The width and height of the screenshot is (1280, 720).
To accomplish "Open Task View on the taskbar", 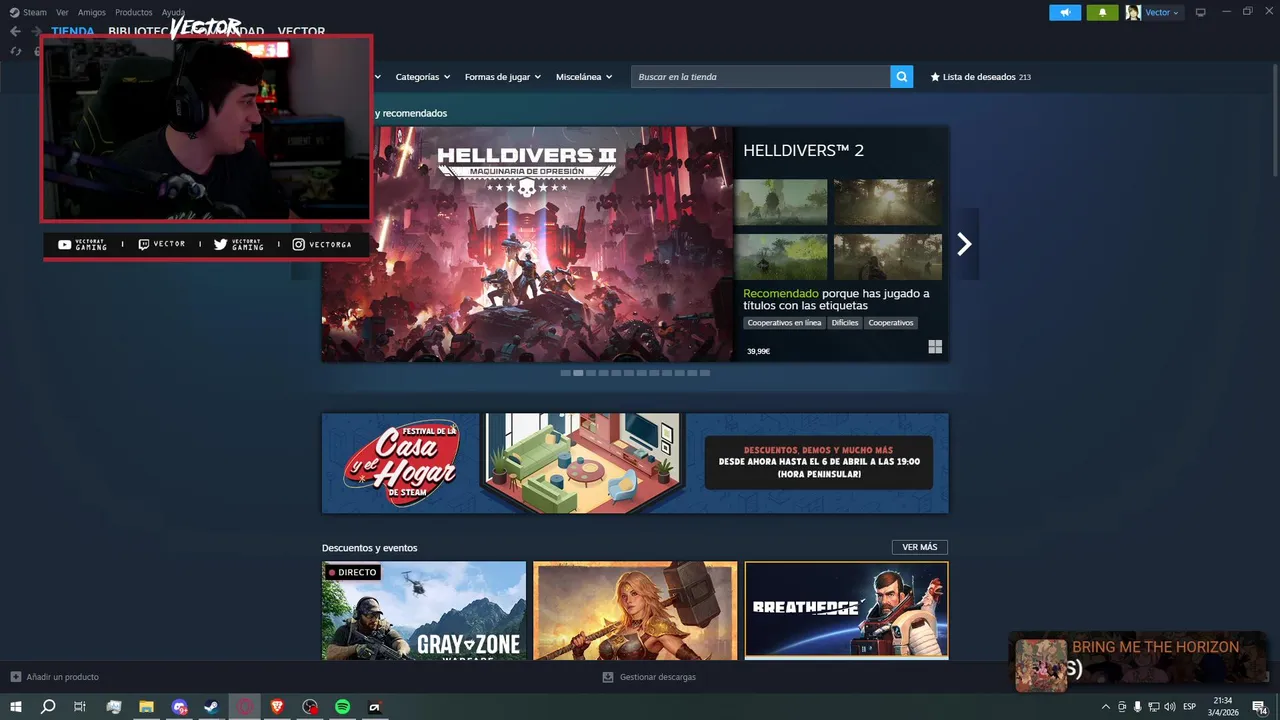I will click(80, 707).
